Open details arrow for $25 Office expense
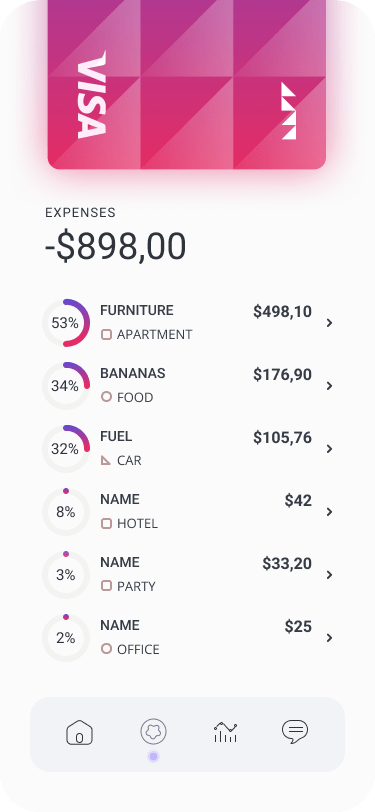Viewport: 375px width, 812px height. 329,638
